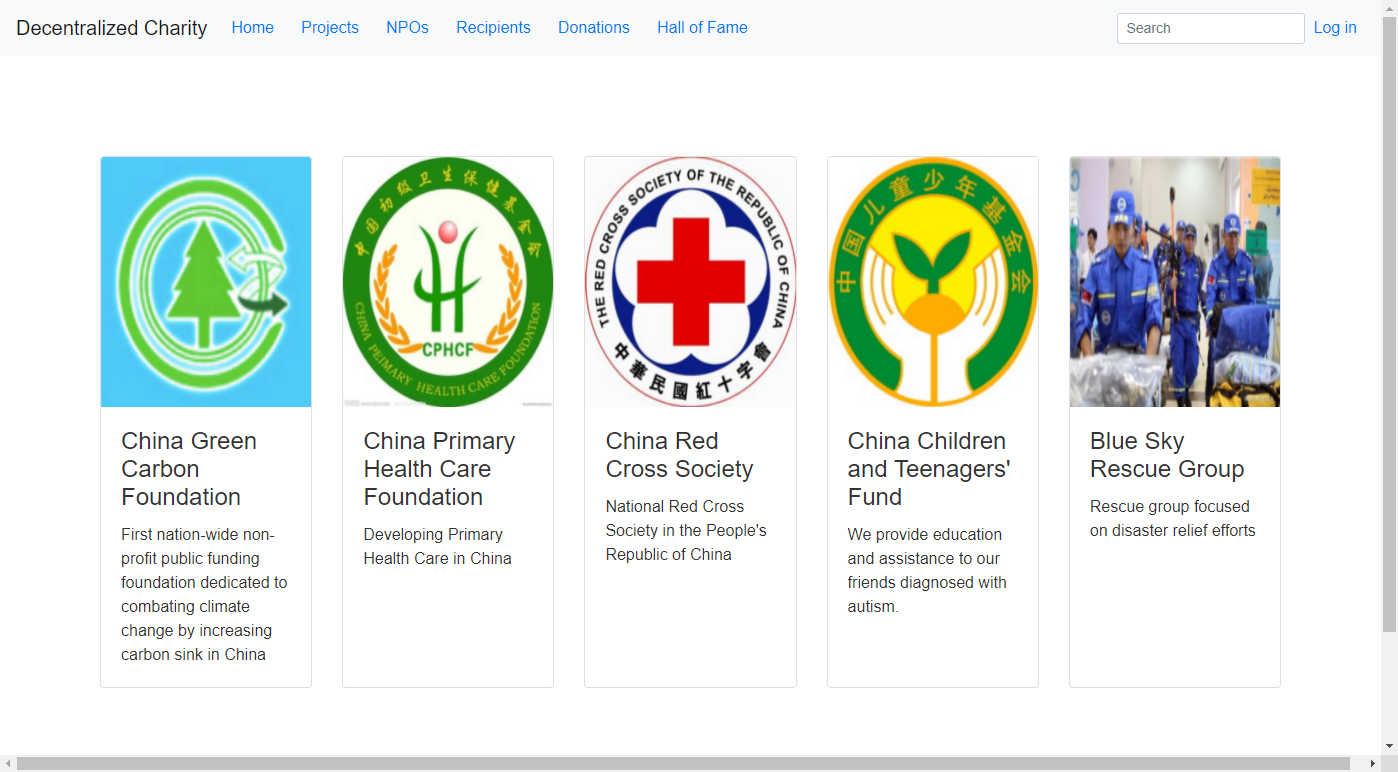This screenshot has width=1398, height=772.
Task: Click the Search input field
Action: (1210, 28)
